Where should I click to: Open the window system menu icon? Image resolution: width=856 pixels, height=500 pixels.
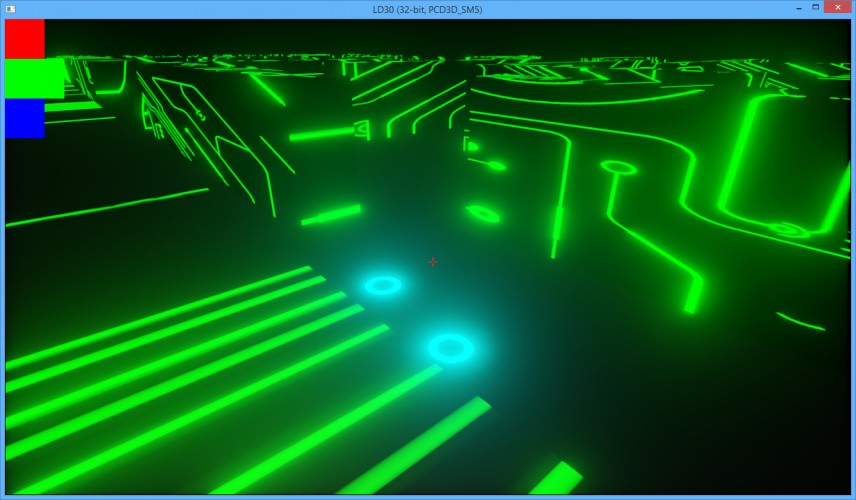[x=10, y=9]
